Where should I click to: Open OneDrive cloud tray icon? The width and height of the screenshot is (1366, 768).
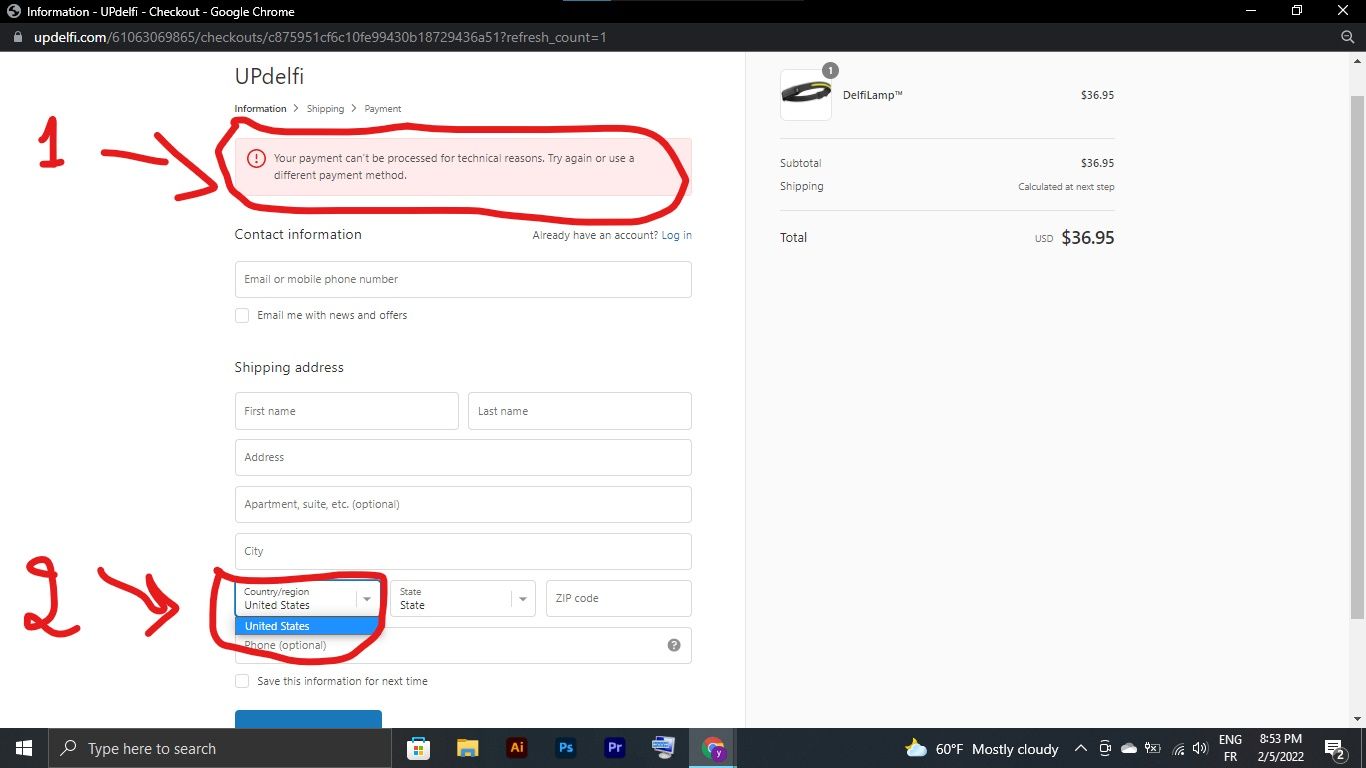1129,748
